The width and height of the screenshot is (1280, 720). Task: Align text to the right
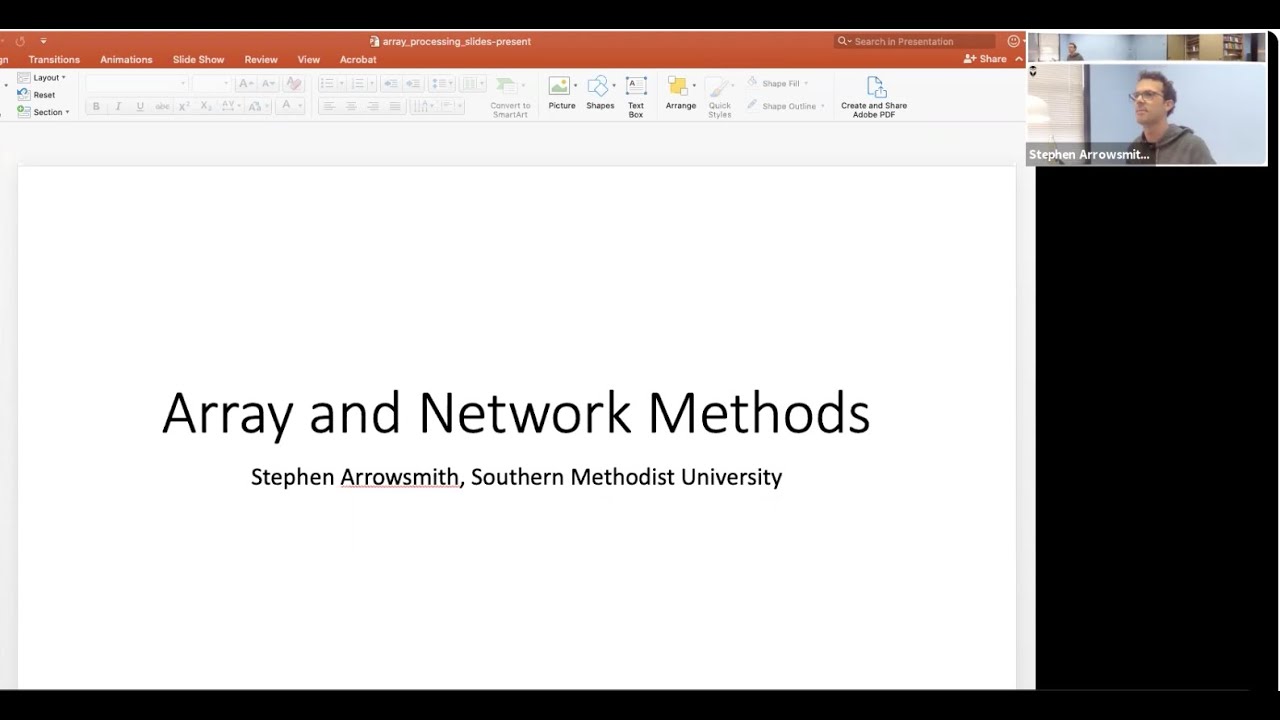click(372, 106)
